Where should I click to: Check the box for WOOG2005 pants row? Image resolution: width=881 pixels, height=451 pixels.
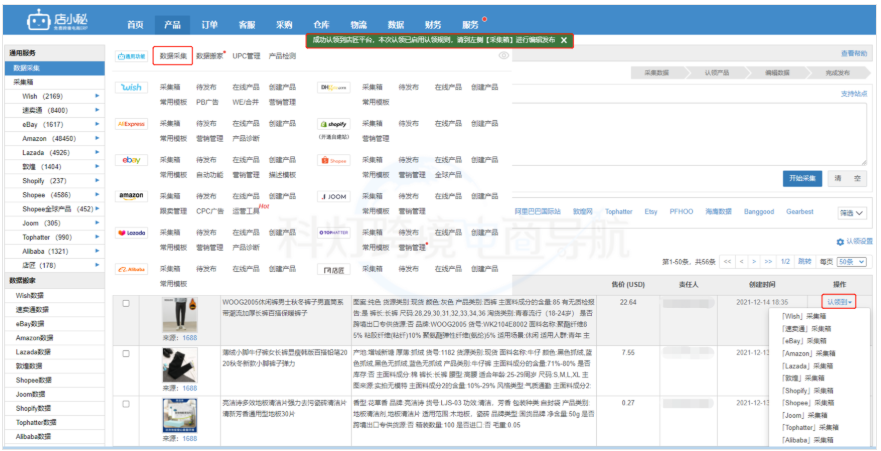126,303
